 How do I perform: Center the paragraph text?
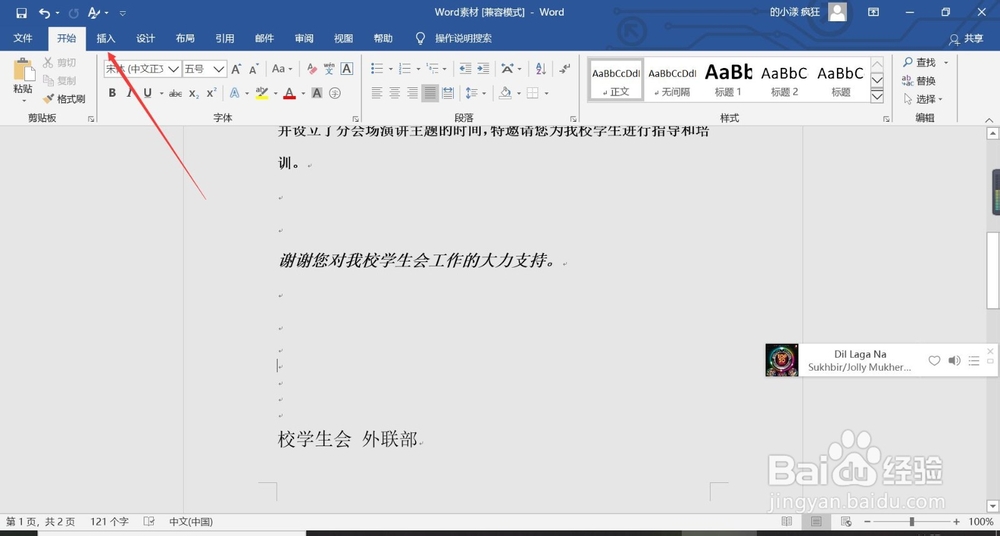pos(395,93)
